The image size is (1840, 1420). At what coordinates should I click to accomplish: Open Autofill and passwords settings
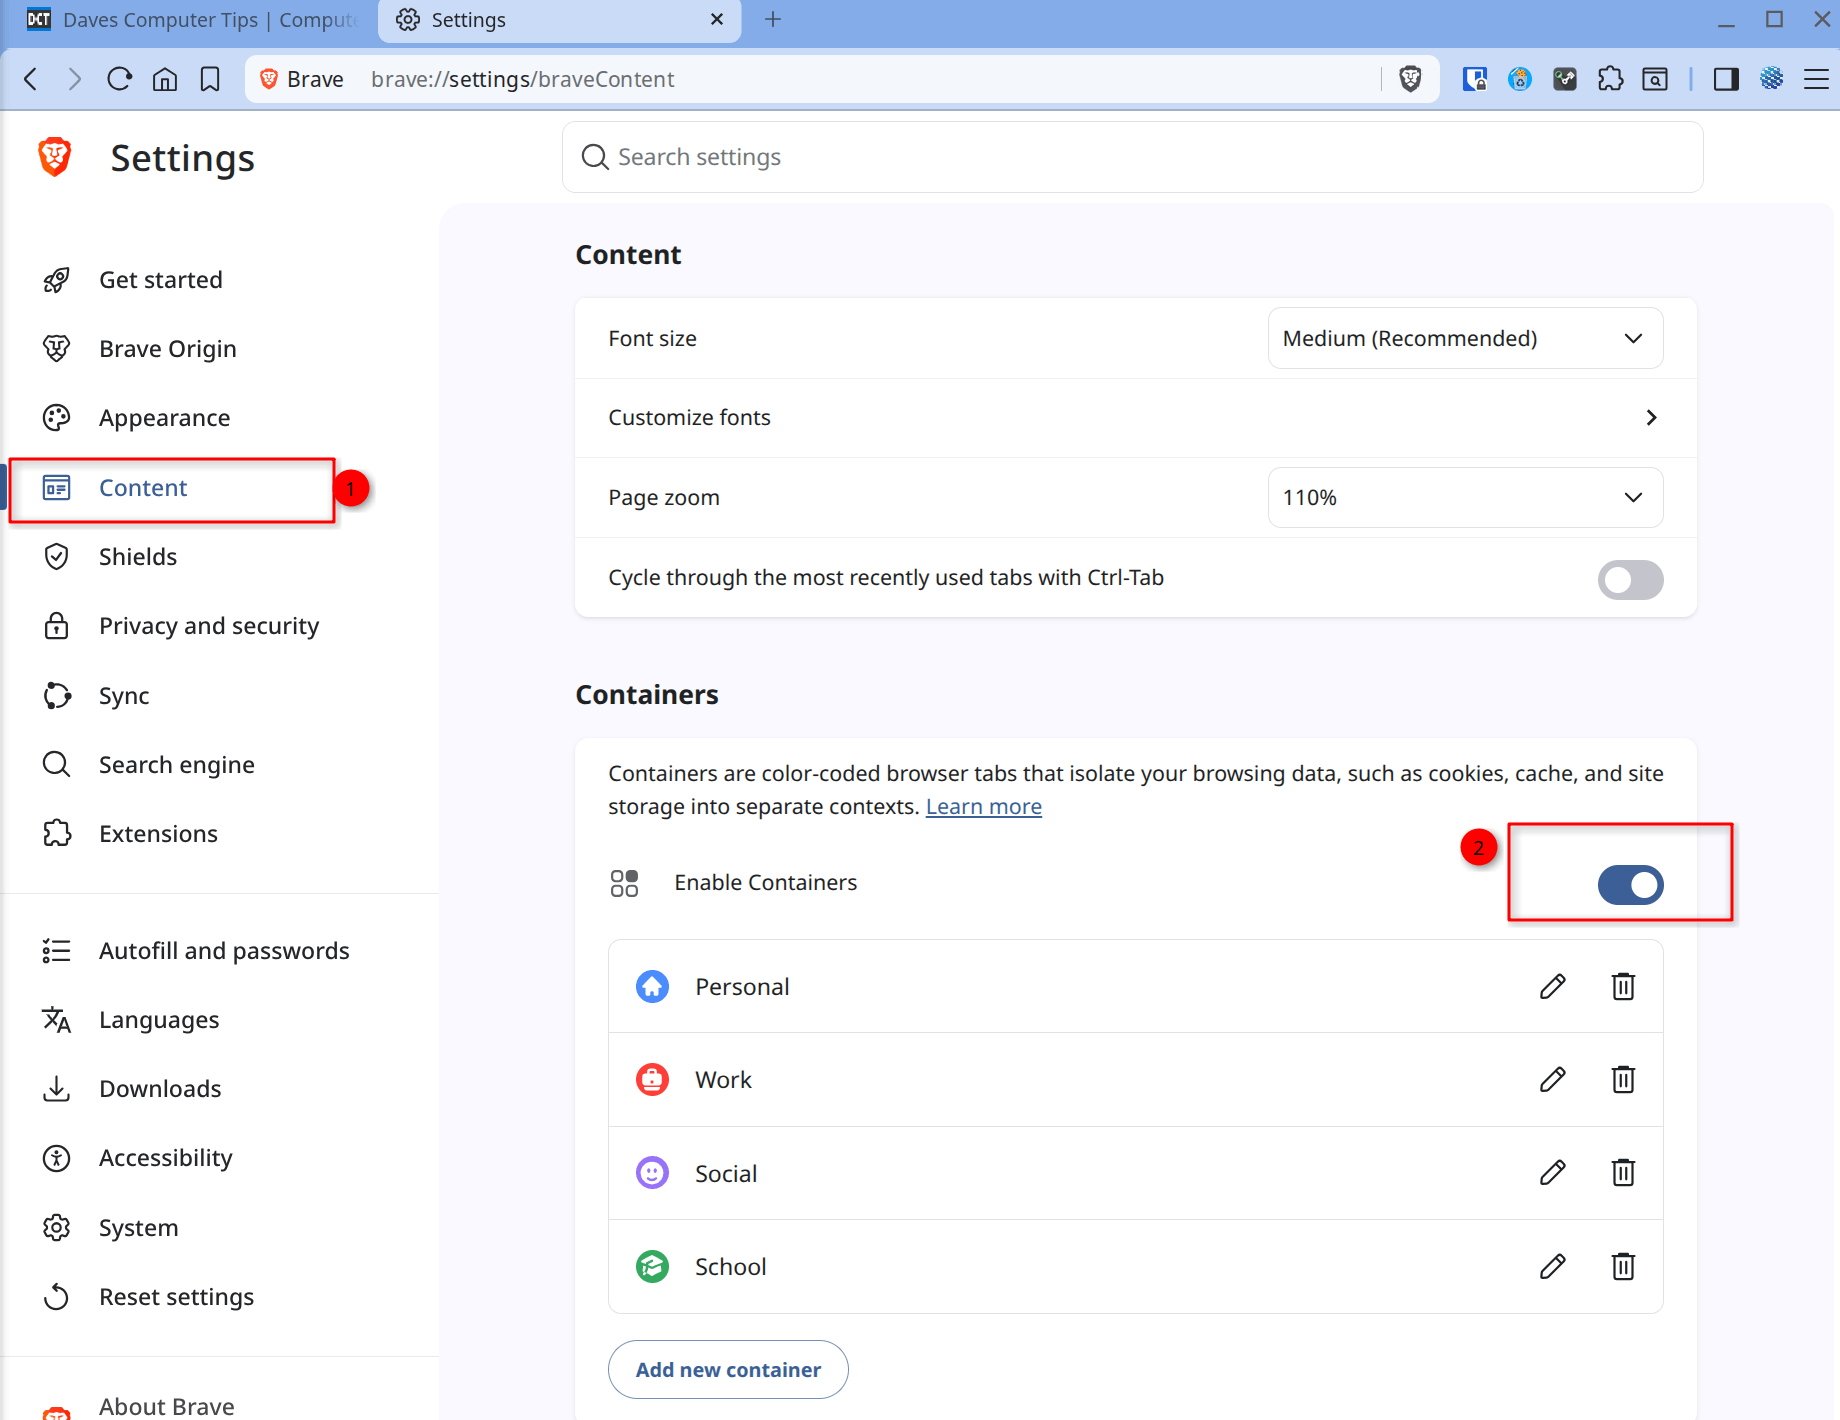click(224, 951)
